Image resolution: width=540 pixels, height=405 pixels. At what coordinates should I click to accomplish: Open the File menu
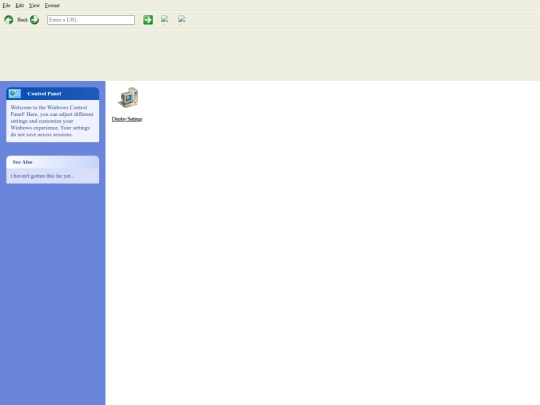6,5
